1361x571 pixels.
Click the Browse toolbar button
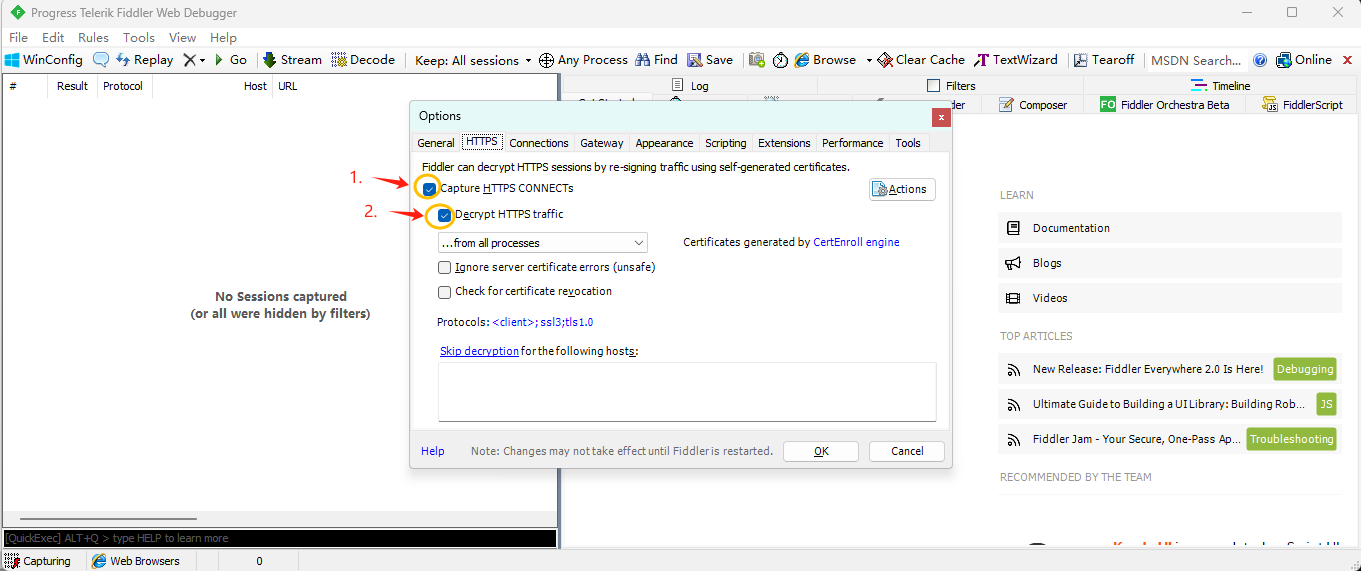tap(826, 60)
